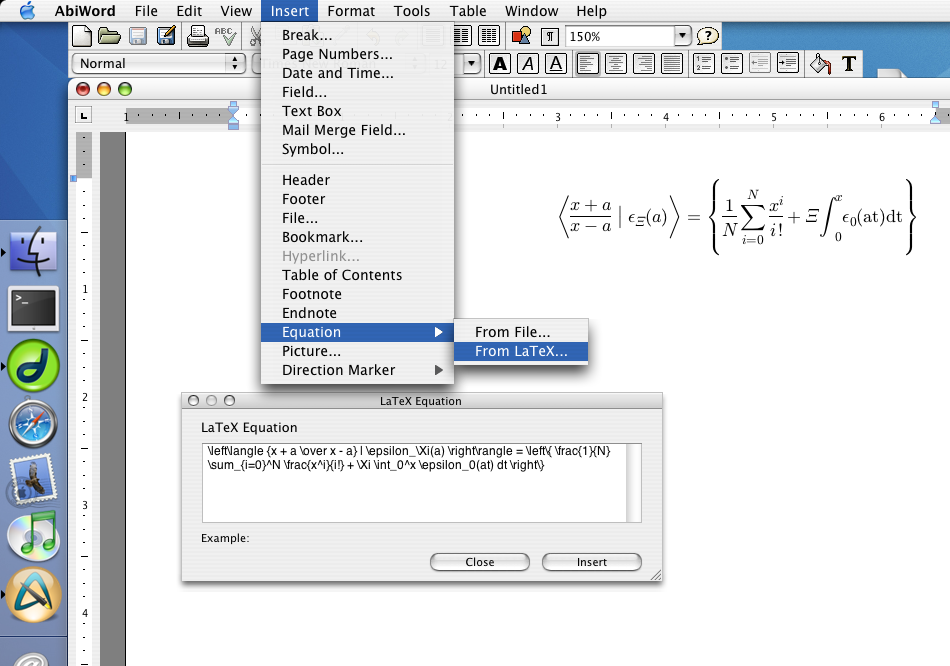Expand the Direction Marker submenu
Viewport: 950px width, 666px height.
click(357, 370)
